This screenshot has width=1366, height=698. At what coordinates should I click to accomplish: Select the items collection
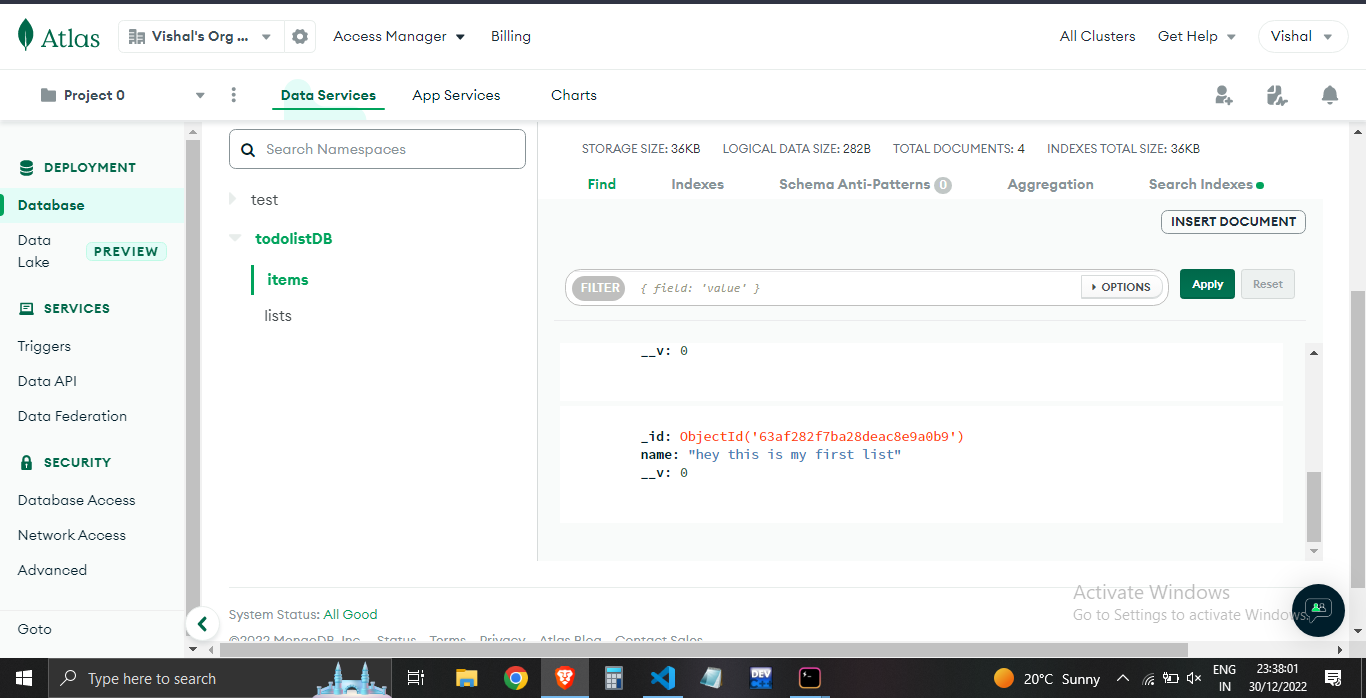coord(288,280)
